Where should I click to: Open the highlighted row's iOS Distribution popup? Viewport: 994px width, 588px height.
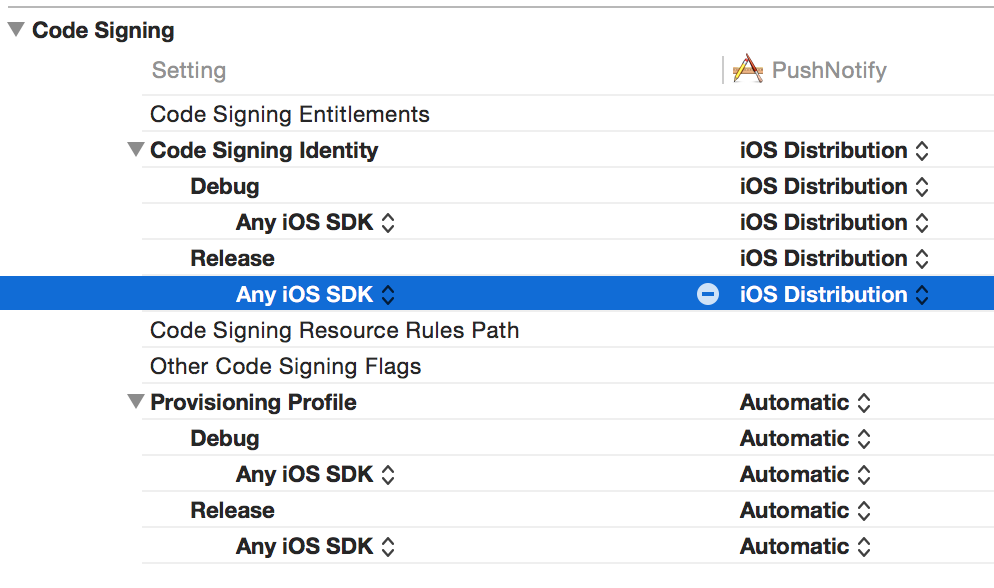[x=834, y=295]
